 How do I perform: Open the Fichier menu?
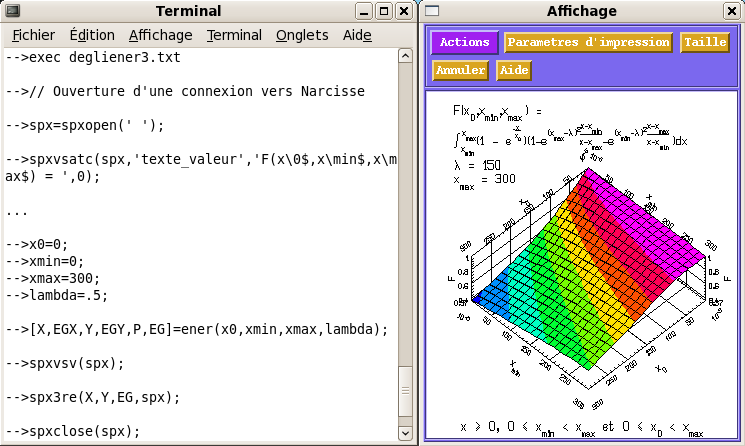pyautogui.click(x=33, y=35)
